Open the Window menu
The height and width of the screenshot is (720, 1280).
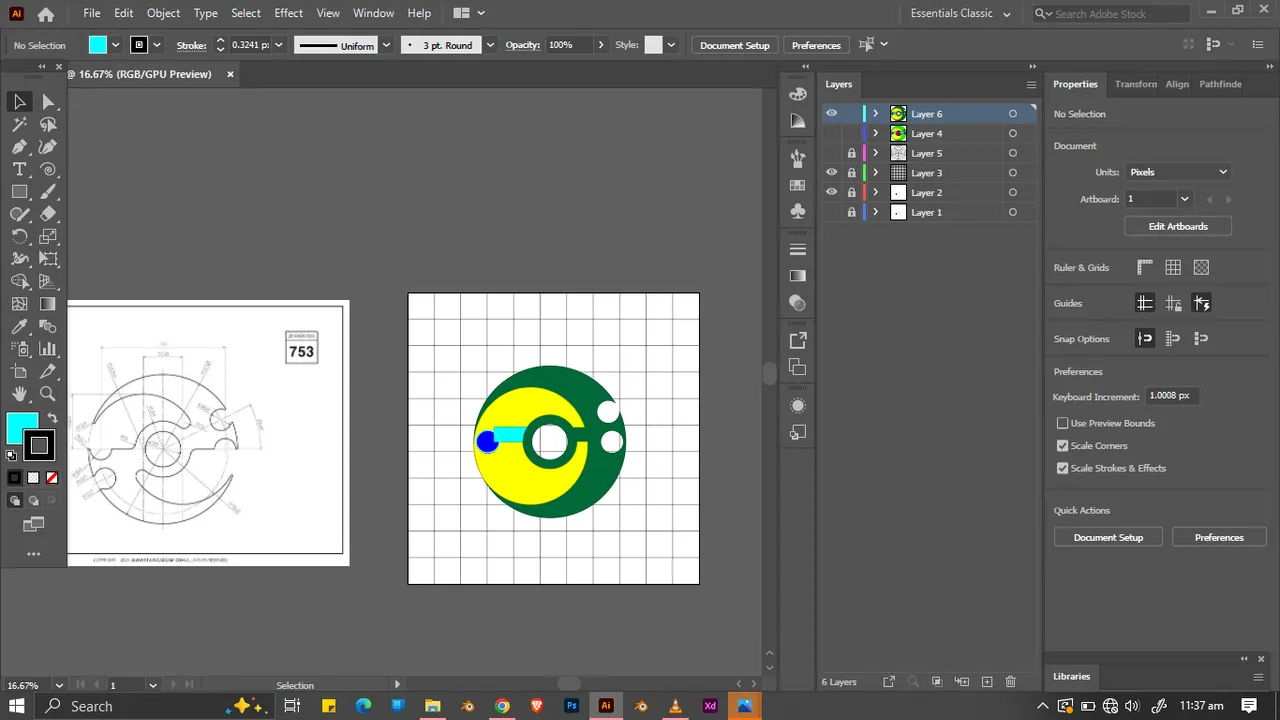373,13
